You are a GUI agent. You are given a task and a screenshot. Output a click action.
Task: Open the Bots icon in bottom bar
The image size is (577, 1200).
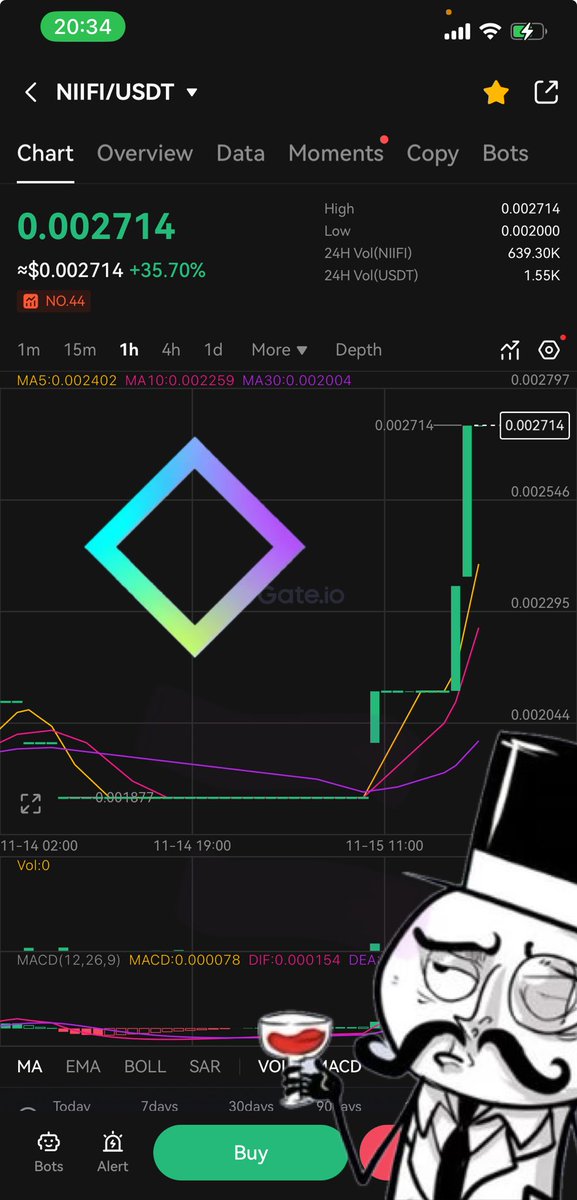(x=48, y=1152)
